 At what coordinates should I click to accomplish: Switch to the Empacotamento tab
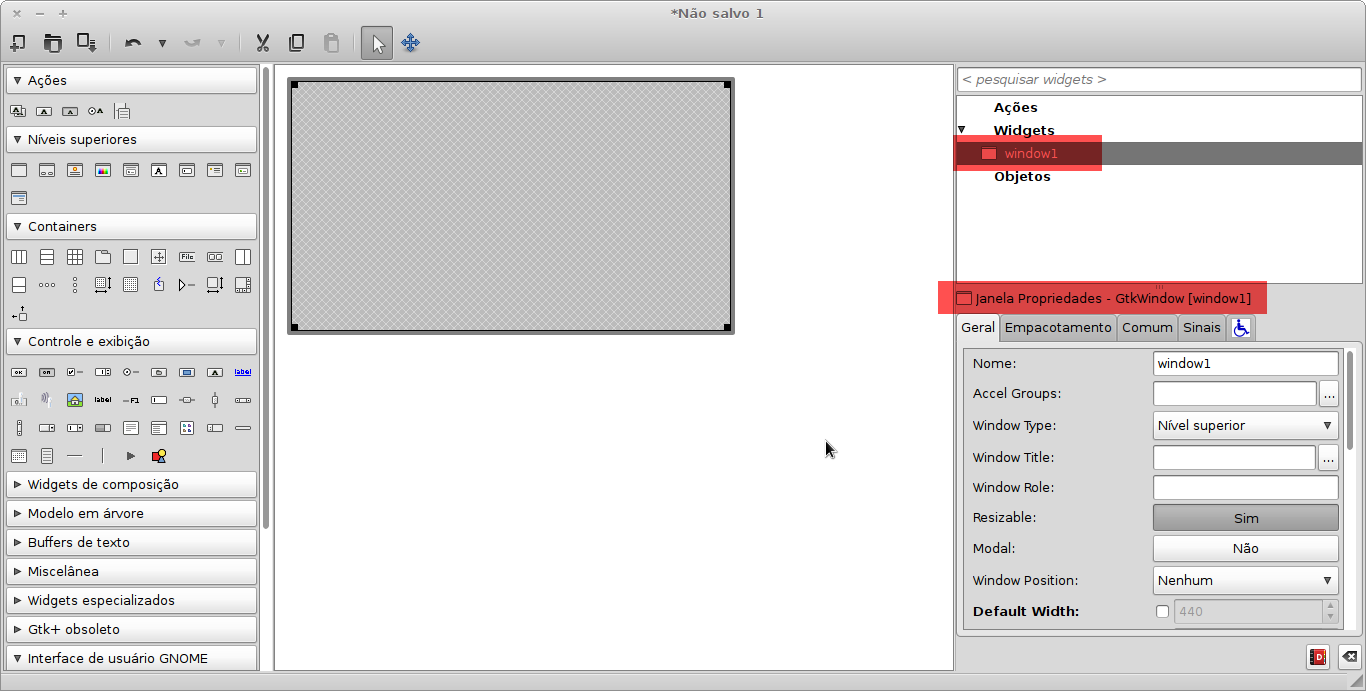click(1057, 327)
